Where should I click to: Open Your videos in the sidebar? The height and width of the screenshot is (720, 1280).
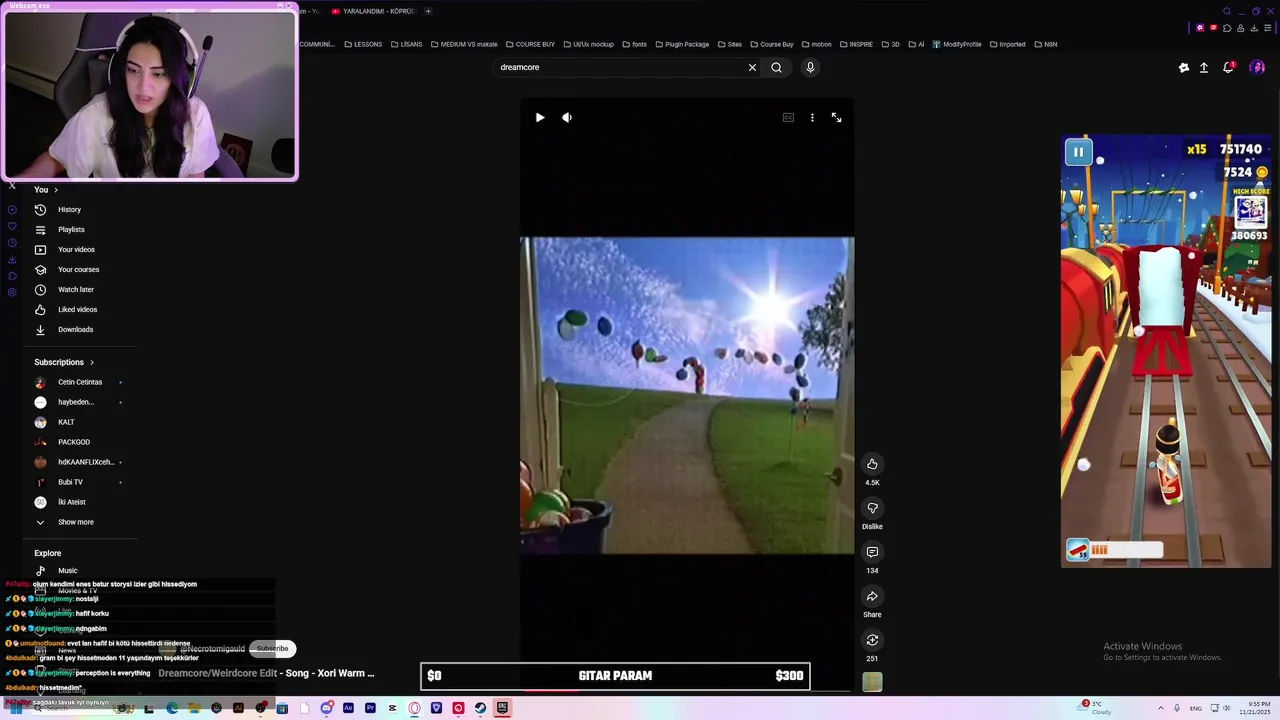pos(76,249)
